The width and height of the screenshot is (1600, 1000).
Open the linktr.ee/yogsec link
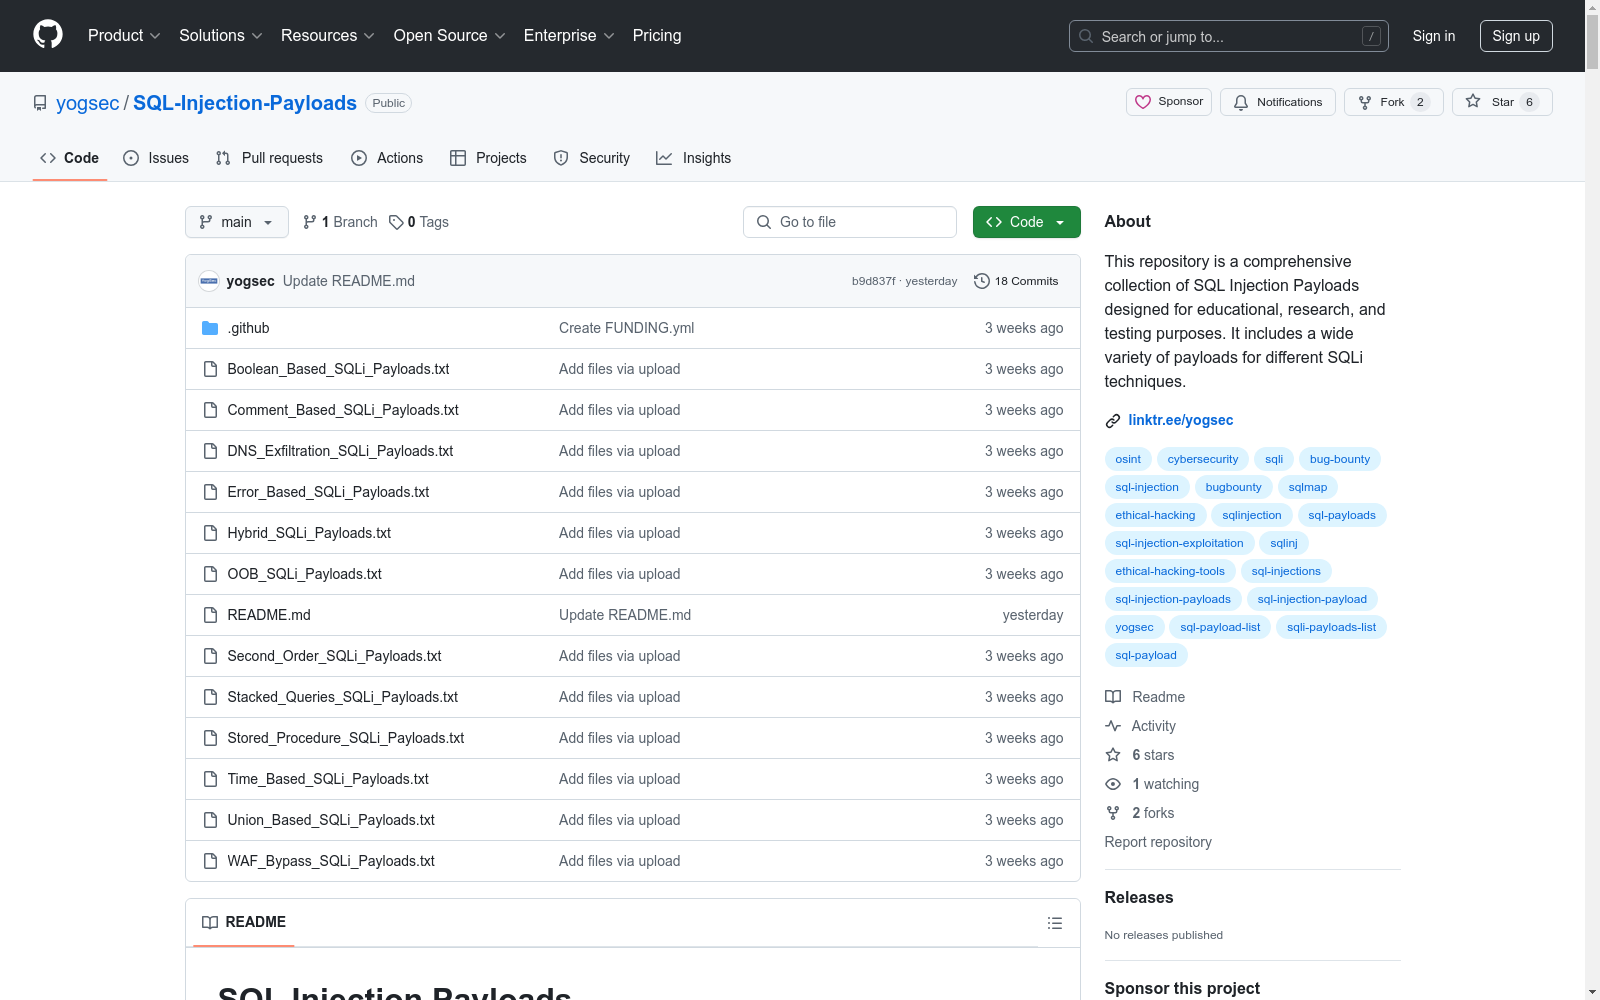pos(1180,420)
